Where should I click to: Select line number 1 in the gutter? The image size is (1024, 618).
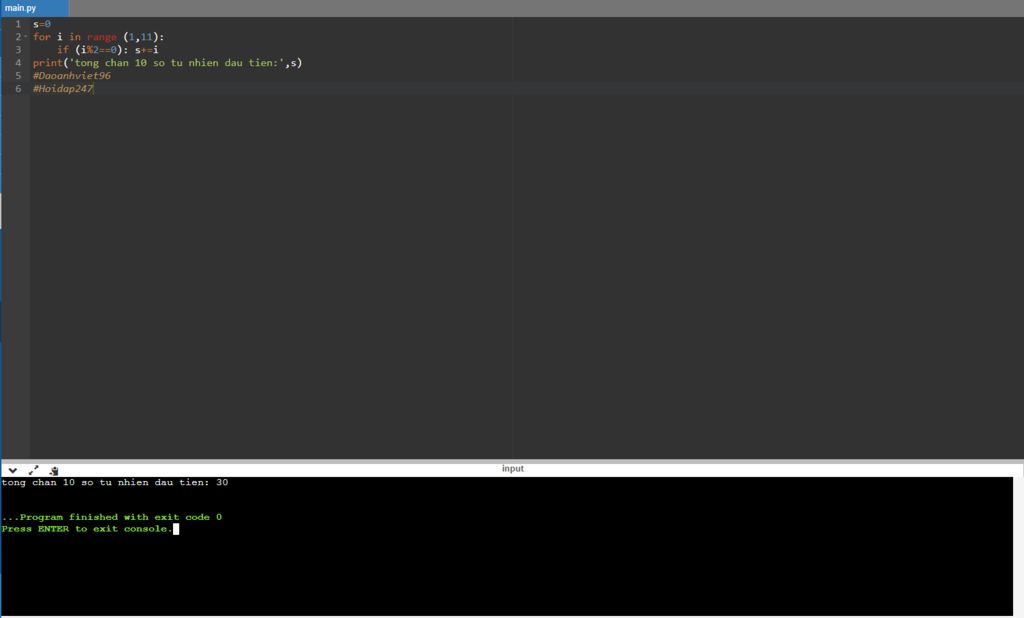tap(18, 24)
